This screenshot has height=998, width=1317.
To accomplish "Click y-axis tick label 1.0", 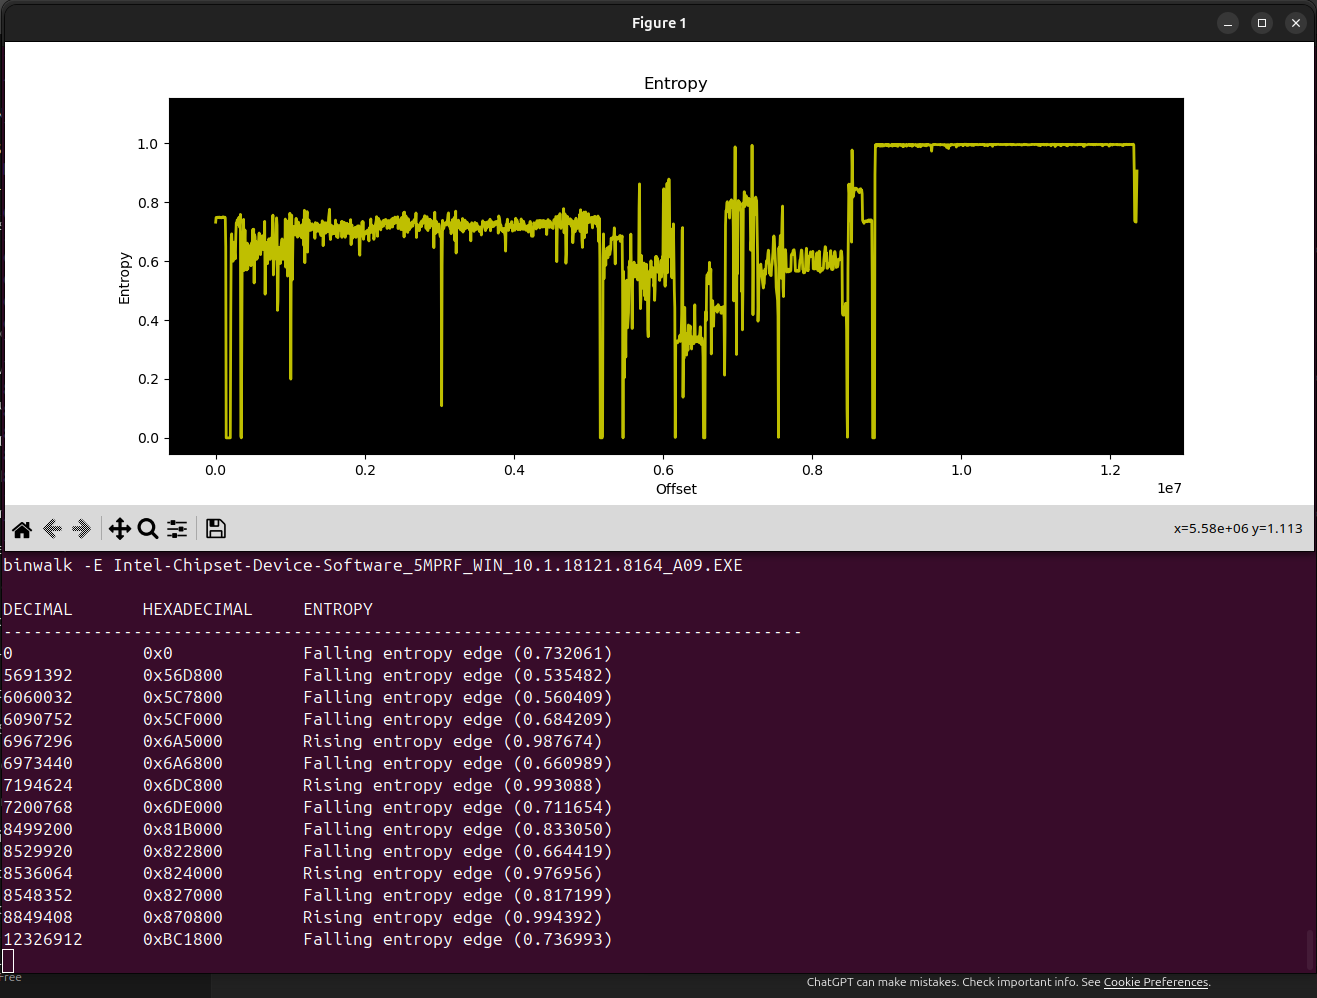I will tap(148, 144).
